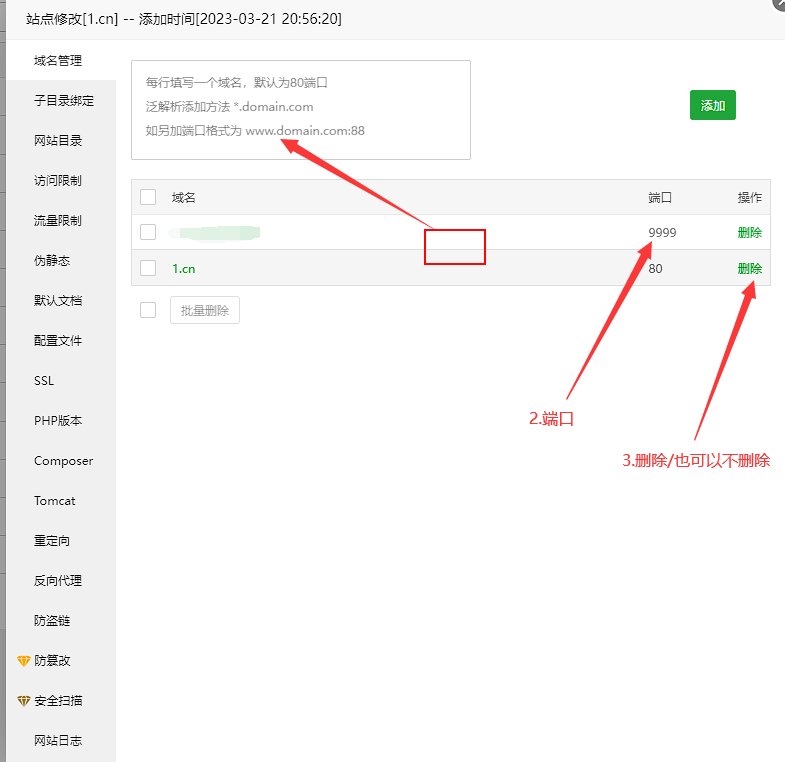The width and height of the screenshot is (785, 762).
Task: Click the diamond icon beside 防篡改
Action: (x=24, y=661)
